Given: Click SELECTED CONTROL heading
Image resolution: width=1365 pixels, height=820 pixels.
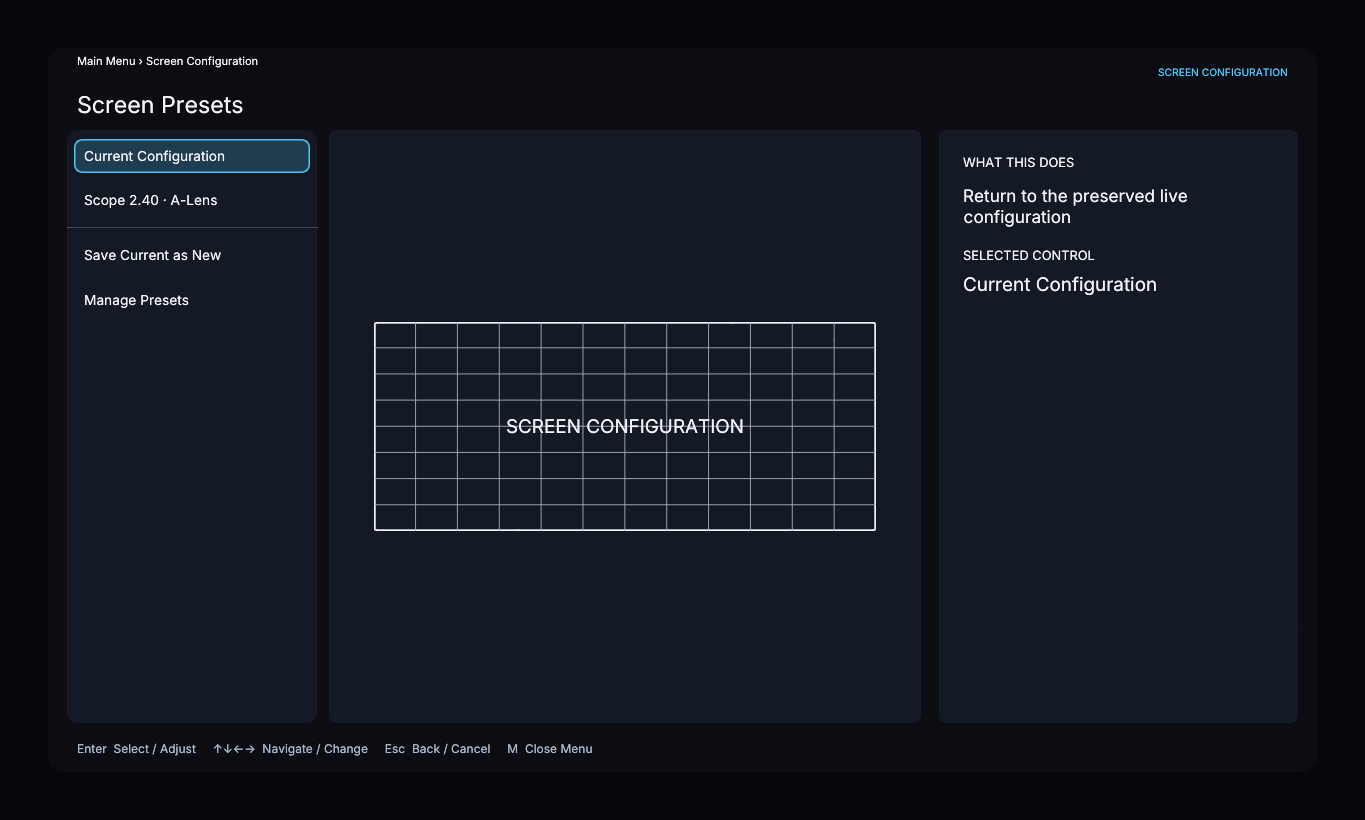Looking at the screenshot, I should point(1028,255).
